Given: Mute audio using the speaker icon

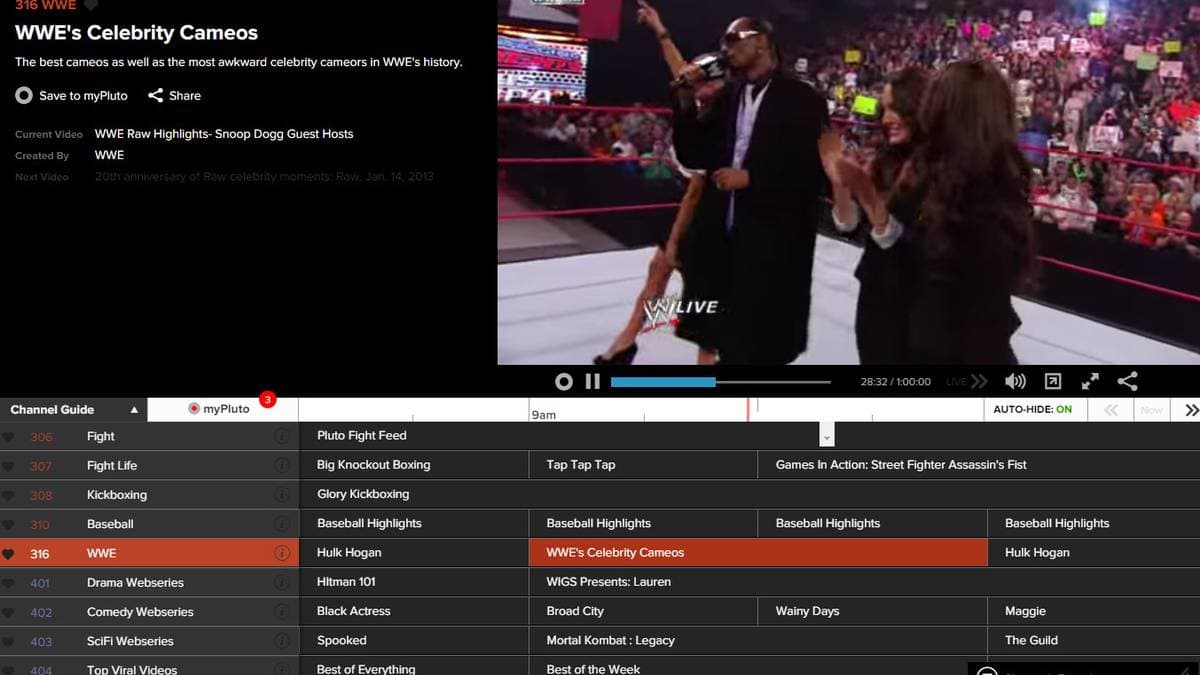Looking at the screenshot, I should pyautogui.click(x=1015, y=381).
